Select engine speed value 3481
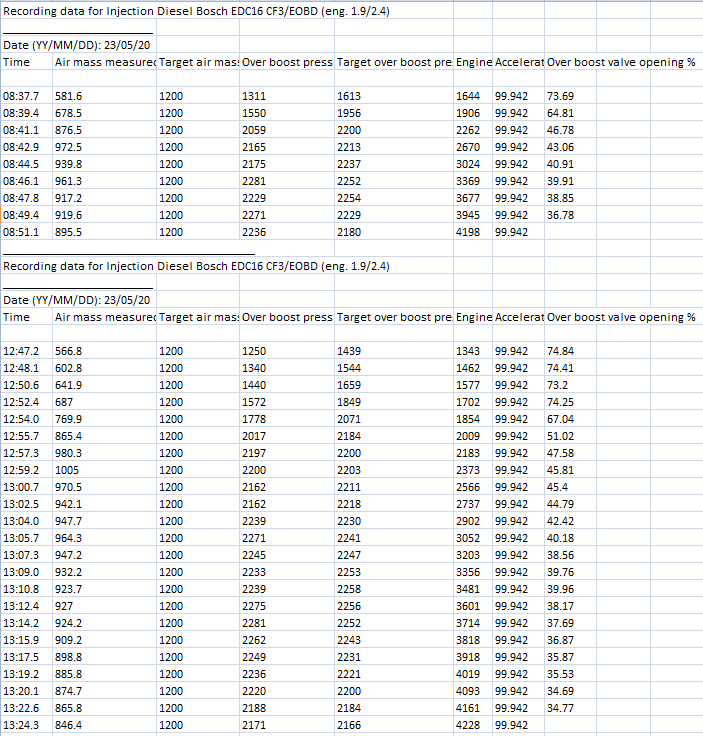The height and width of the screenshot is (736, 703). (x=468, y=589)
